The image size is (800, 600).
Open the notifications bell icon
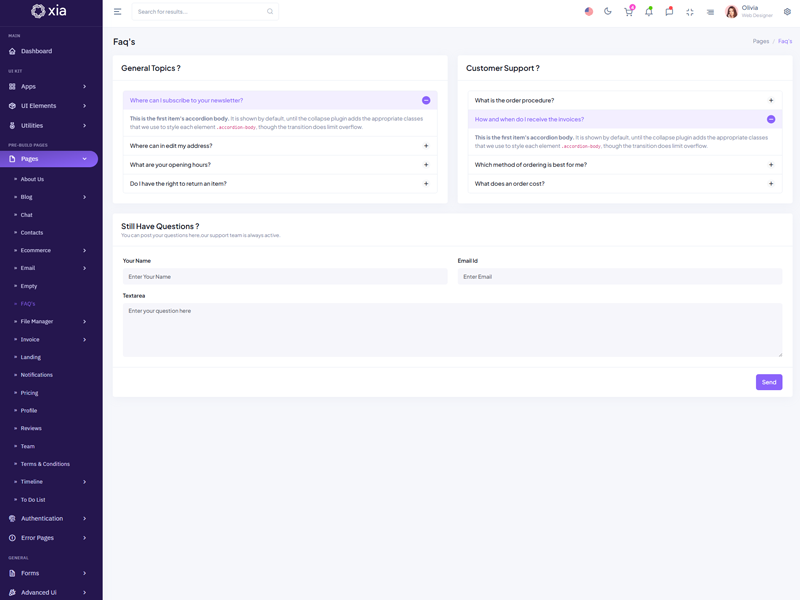pyautogui.click(x=648, y=12)
